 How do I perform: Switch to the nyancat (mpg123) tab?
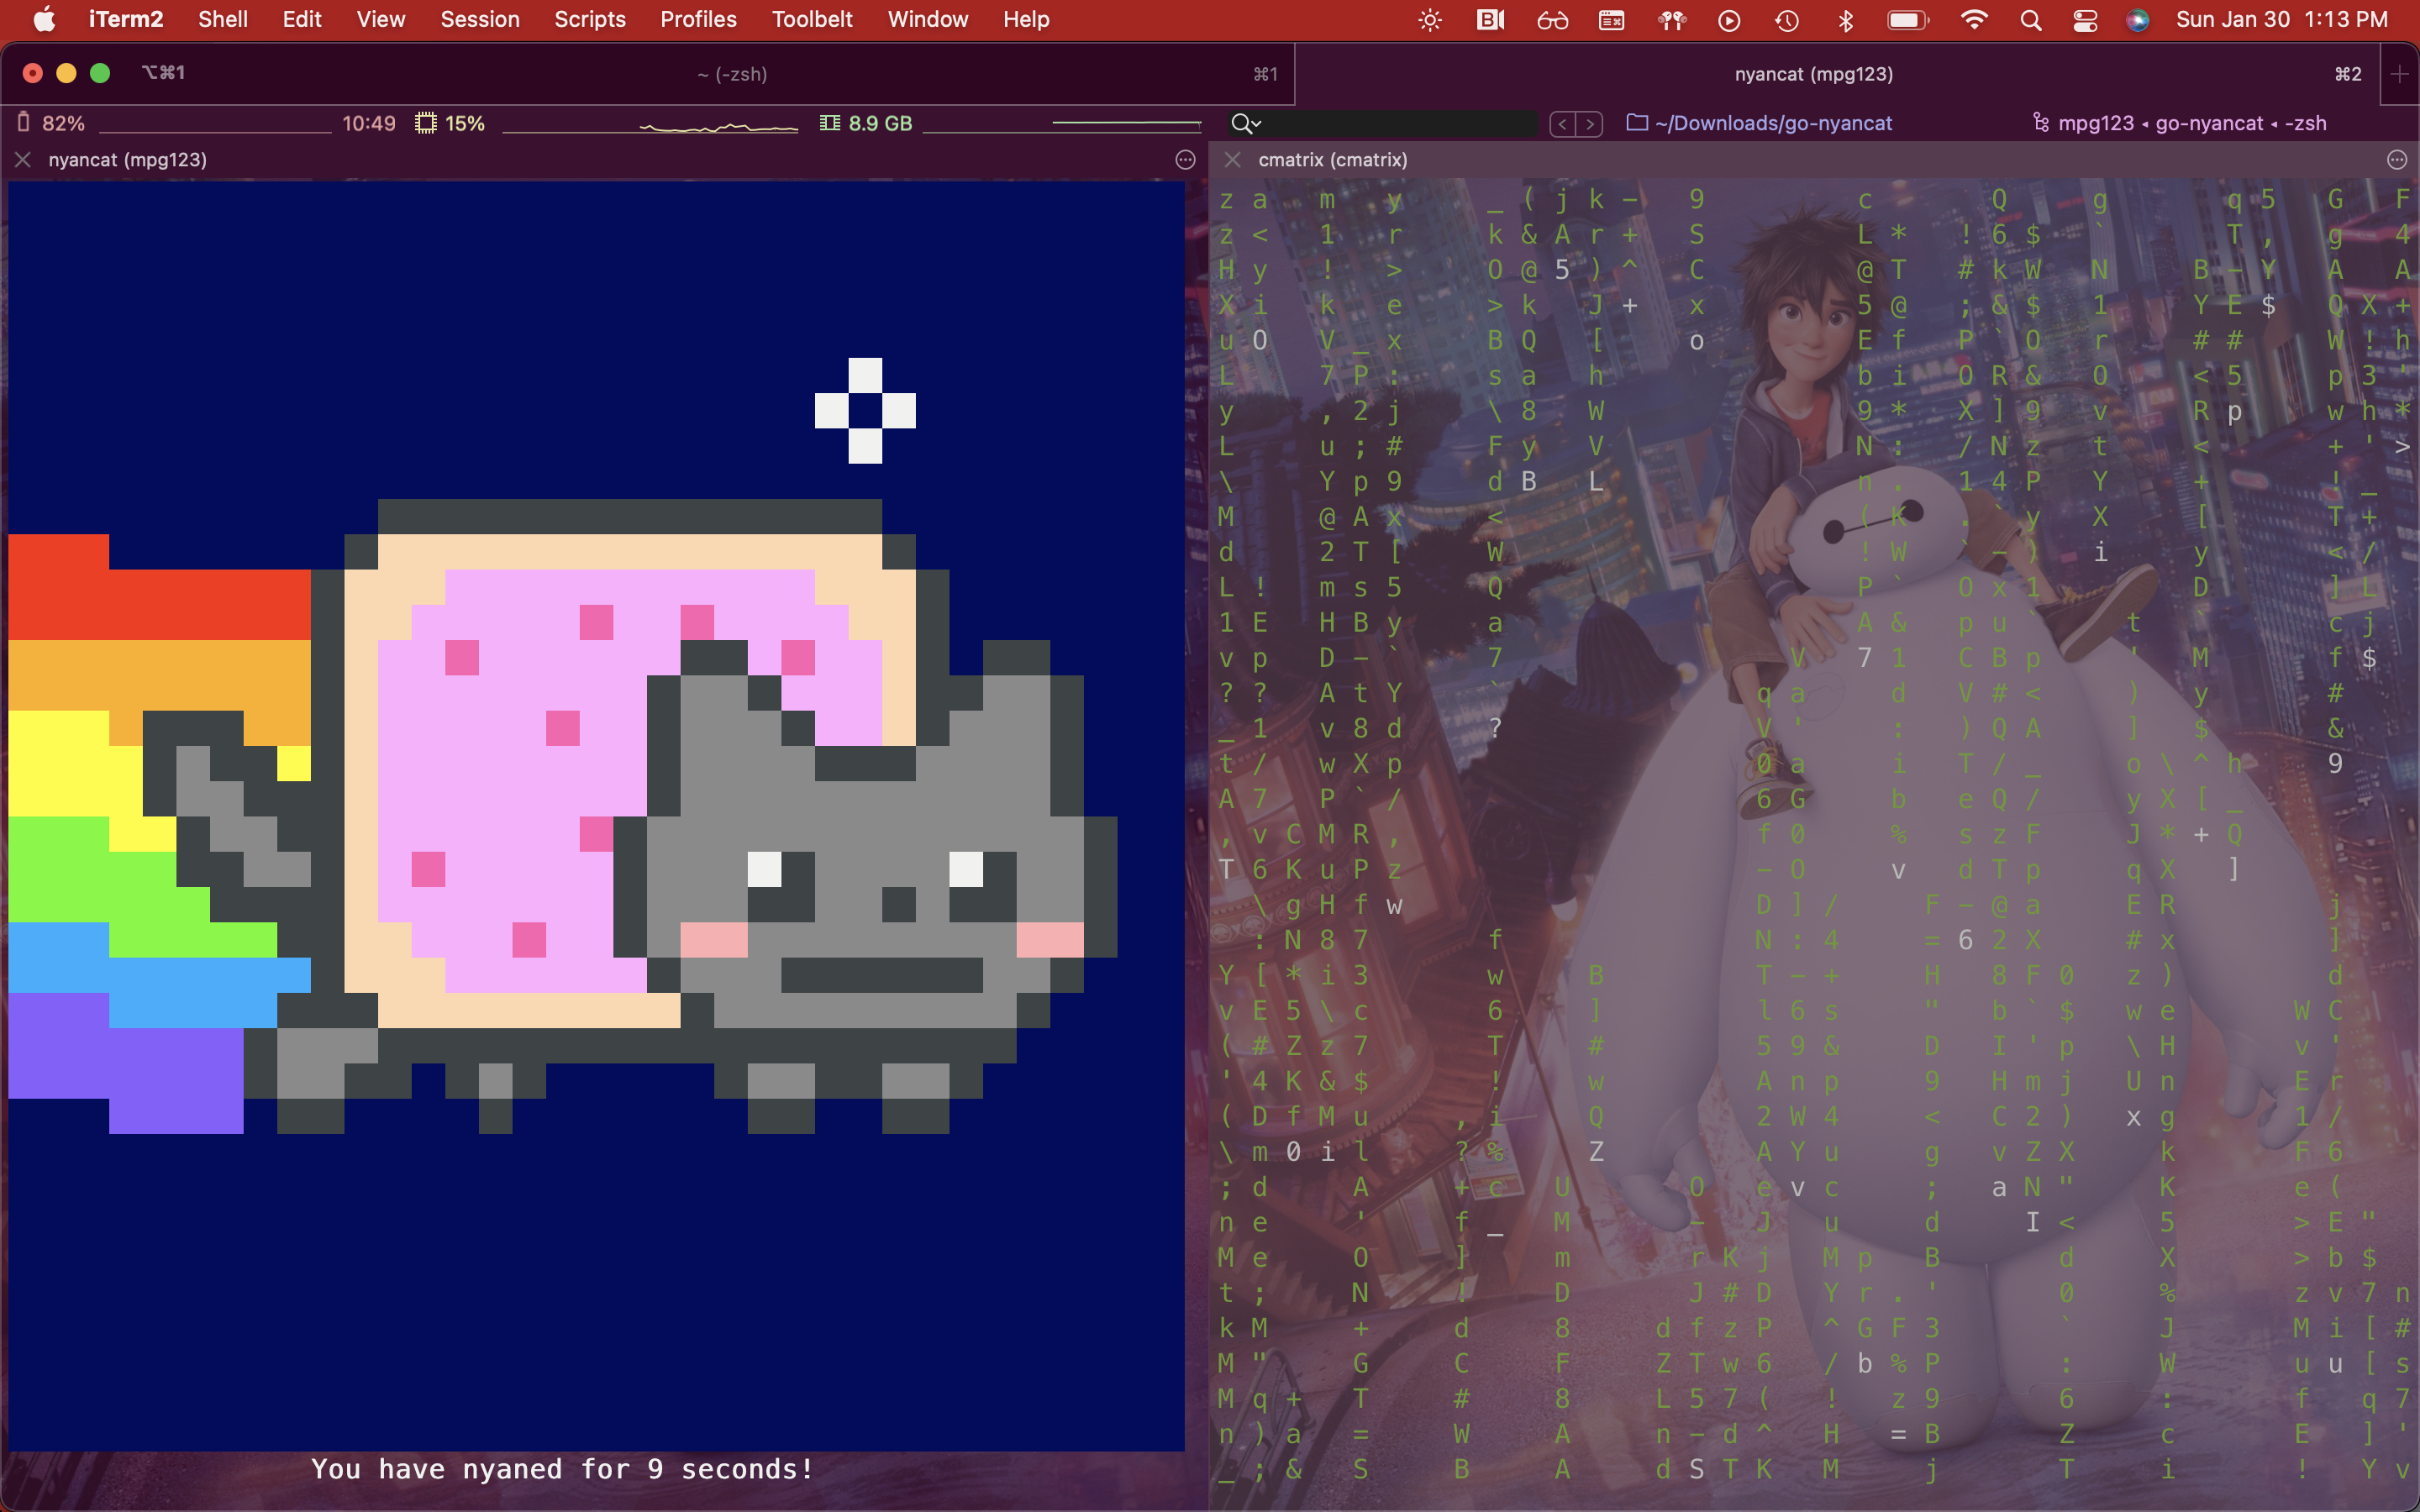point(1812,74)
